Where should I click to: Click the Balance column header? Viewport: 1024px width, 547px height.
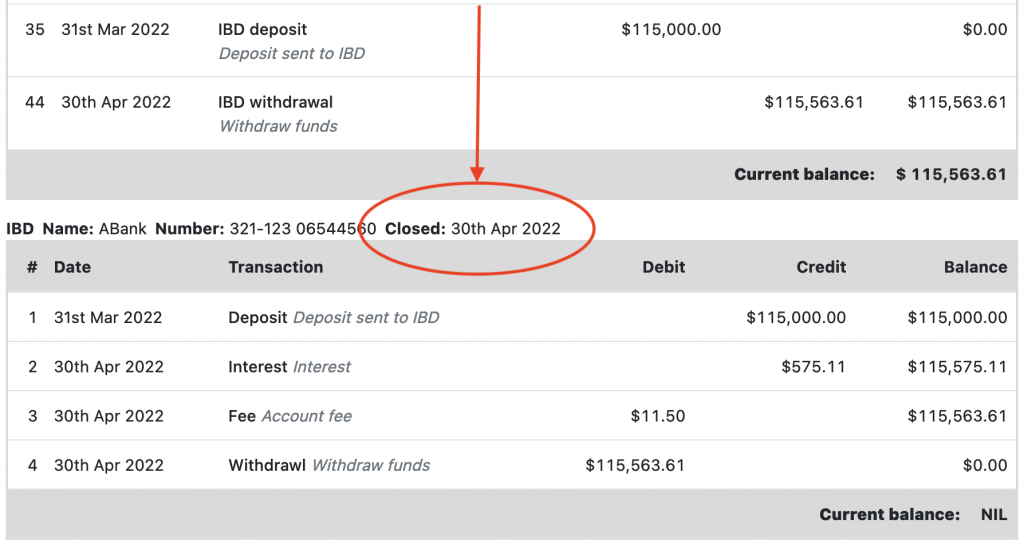point(975,267)
